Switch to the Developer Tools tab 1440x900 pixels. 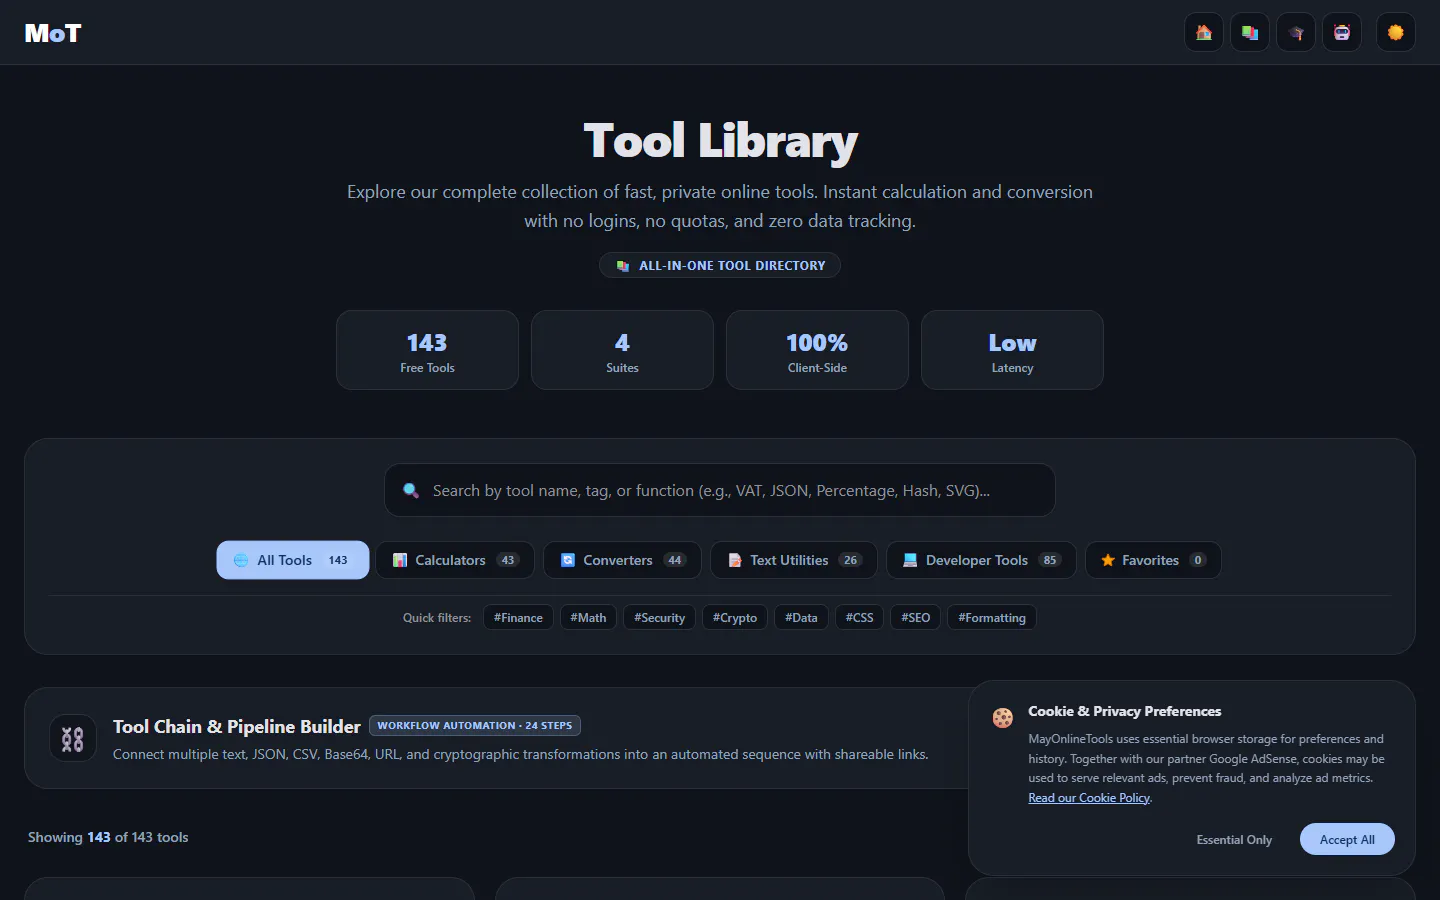(981, 560)
